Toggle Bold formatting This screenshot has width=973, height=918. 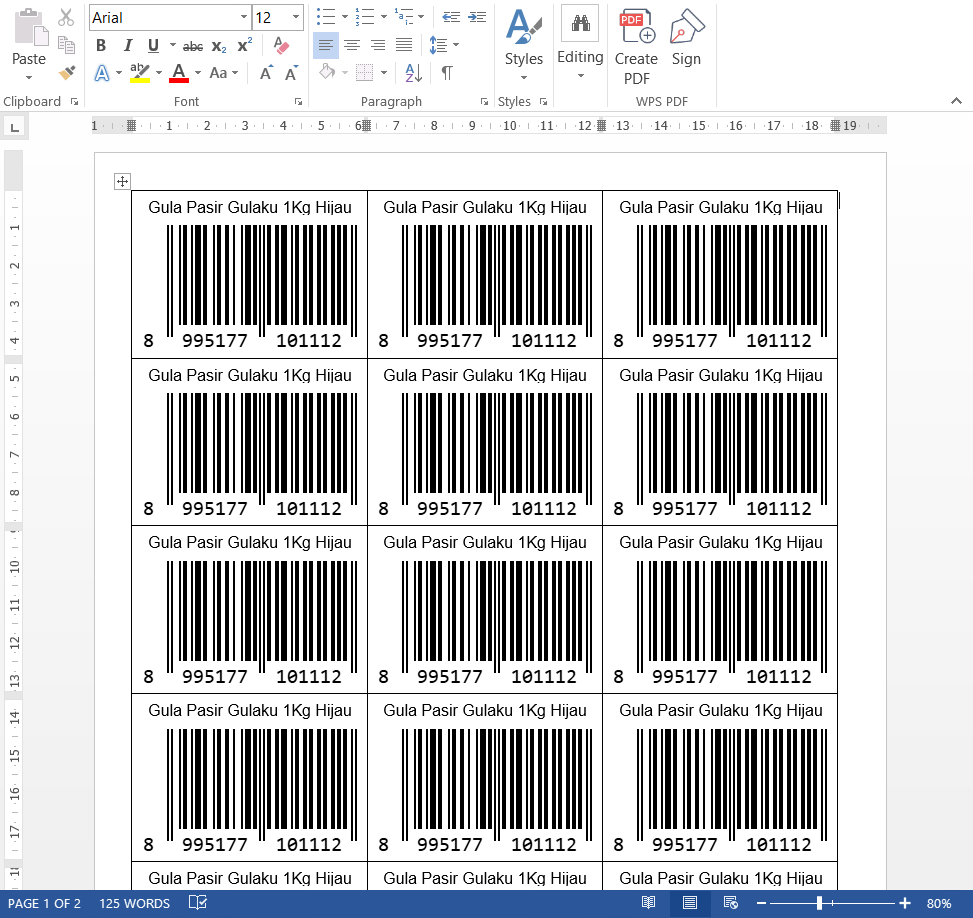pyautogui.click(x=101, y=46)
